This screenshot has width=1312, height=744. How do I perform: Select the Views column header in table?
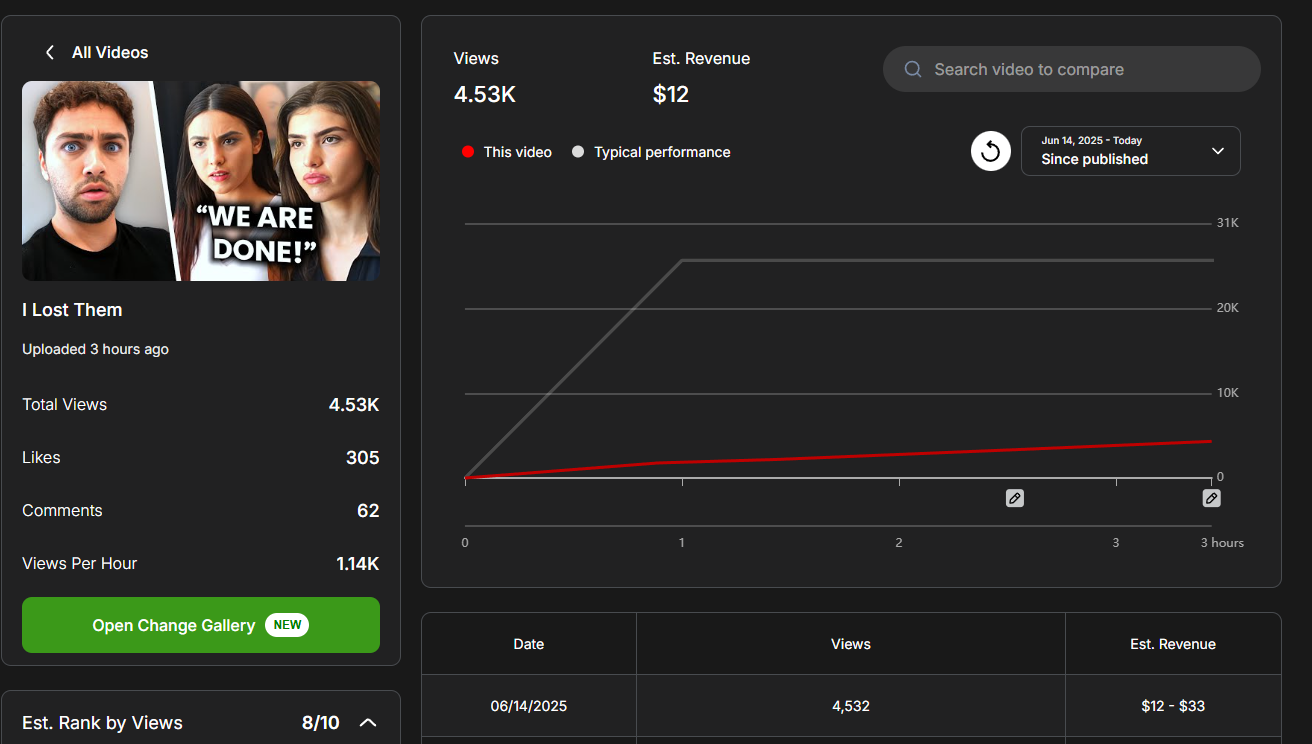(851, 644)
